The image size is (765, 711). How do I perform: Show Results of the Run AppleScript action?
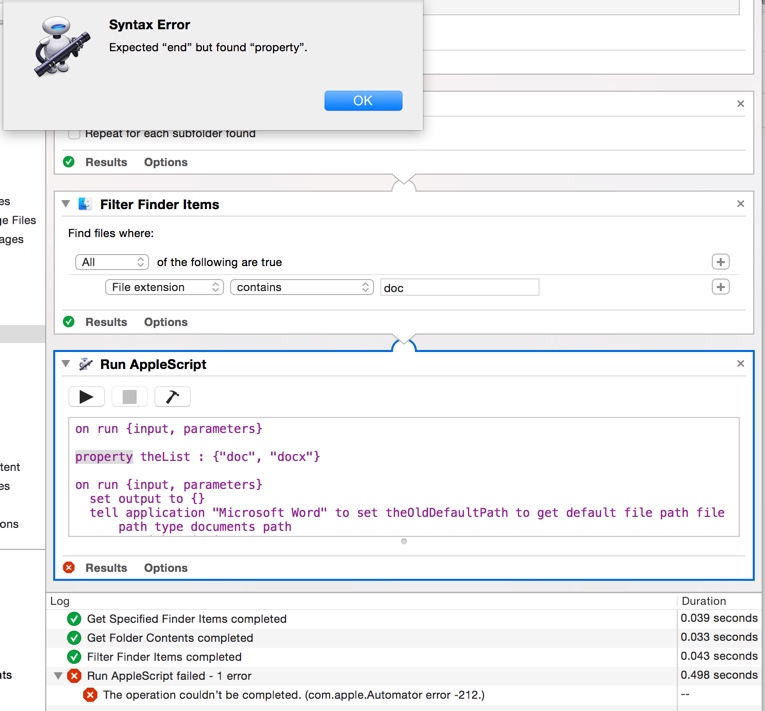coord(106,568)
